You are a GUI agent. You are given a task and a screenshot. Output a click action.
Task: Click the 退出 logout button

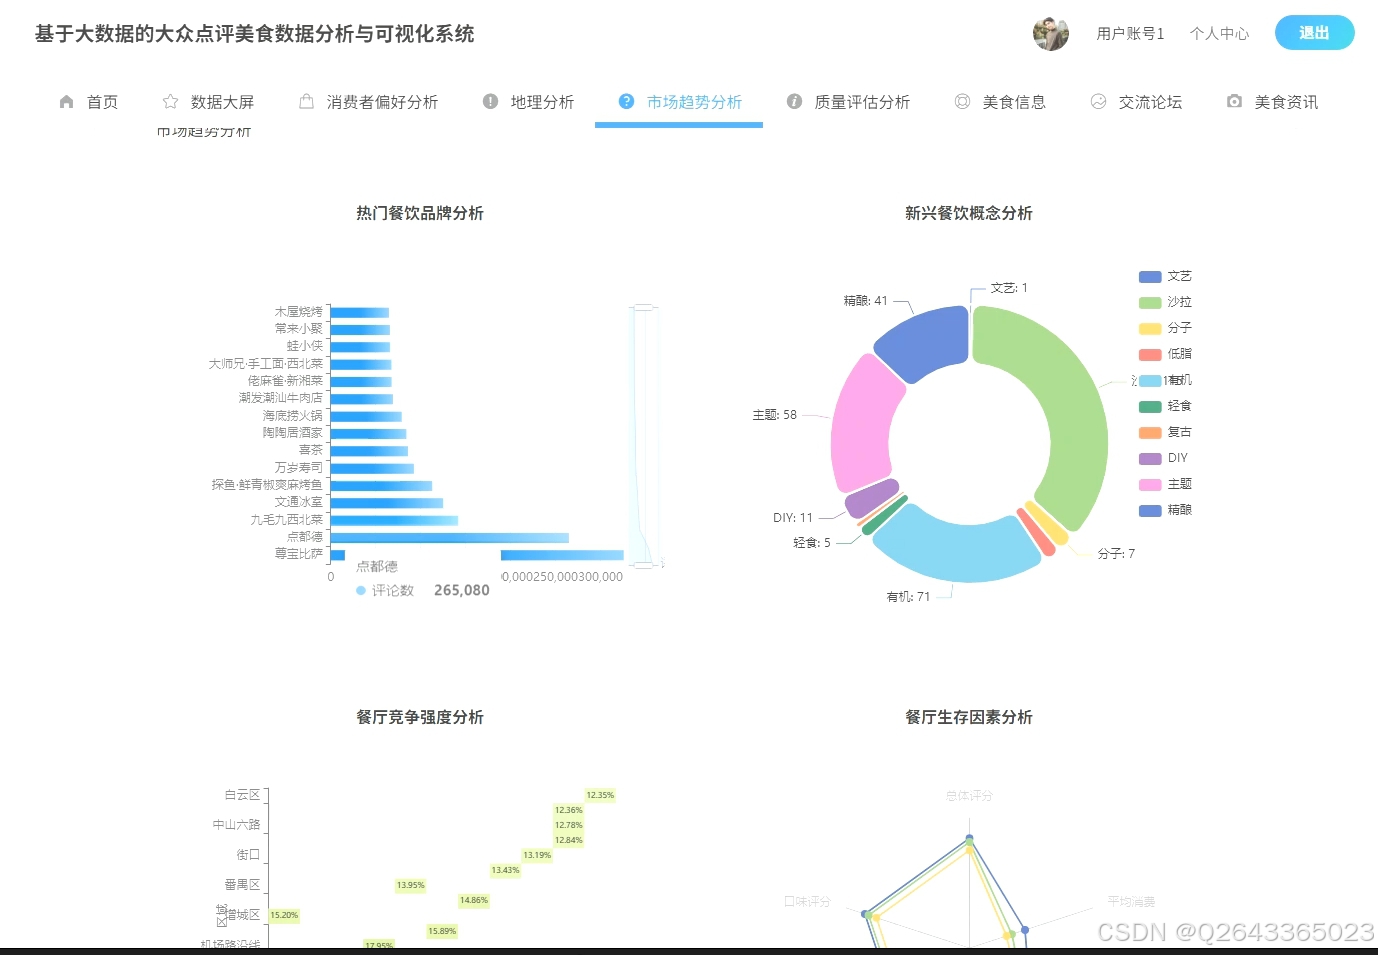[x=1314, y=32]
